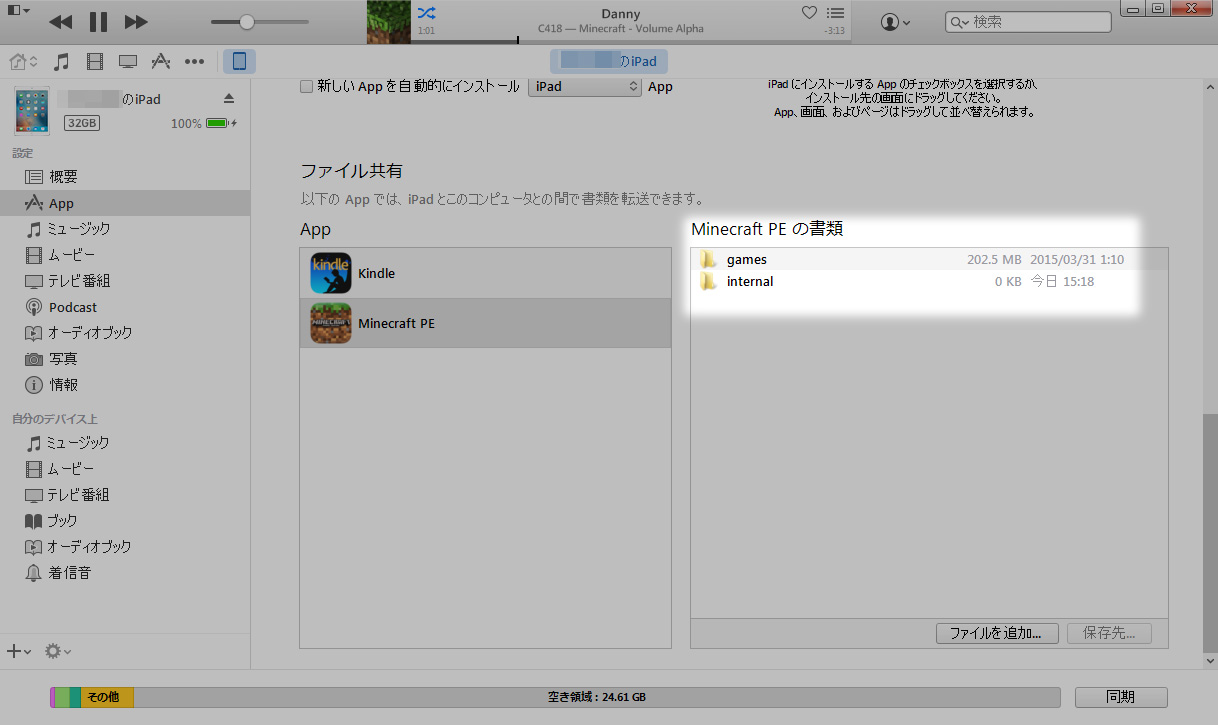Open the Home navigation dropdown
The image size is (1218, 725).
point(23,62)
